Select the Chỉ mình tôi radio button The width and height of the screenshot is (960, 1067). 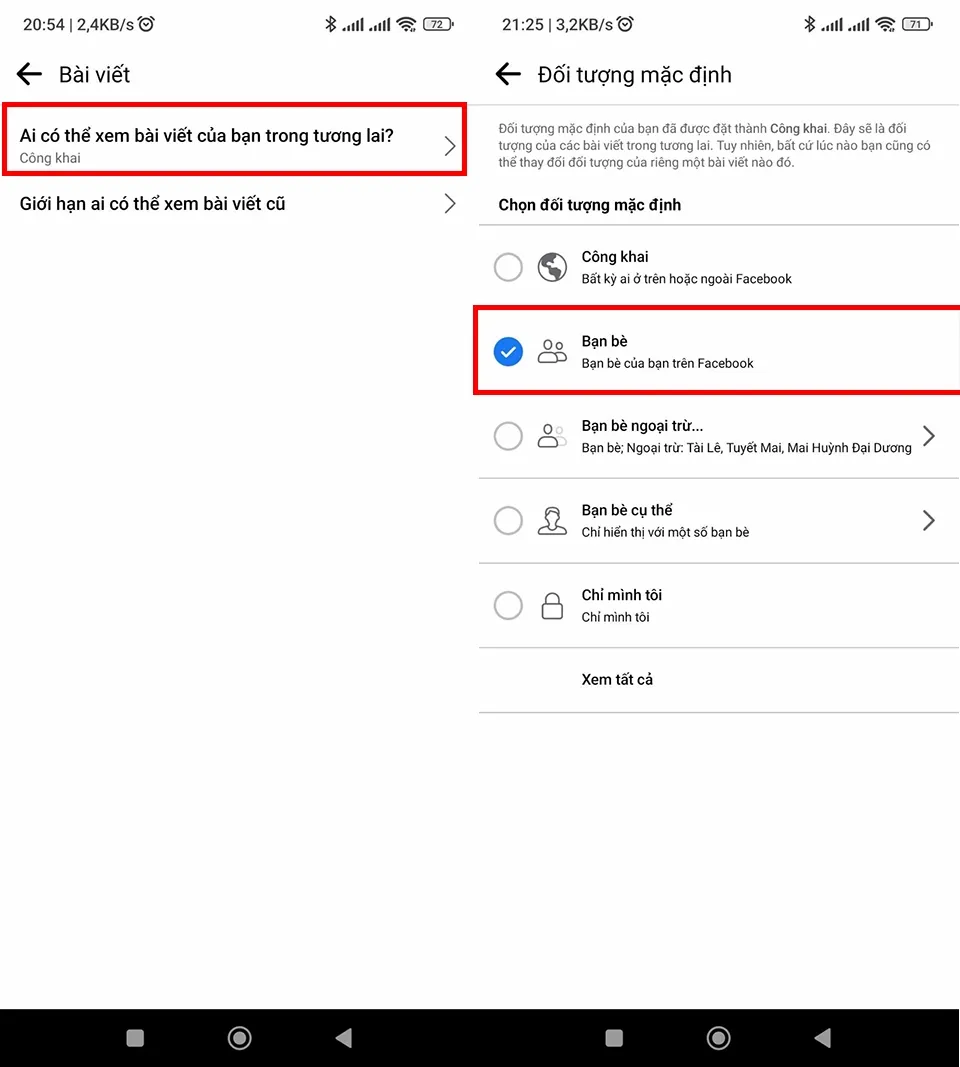(x=508, y=605)
